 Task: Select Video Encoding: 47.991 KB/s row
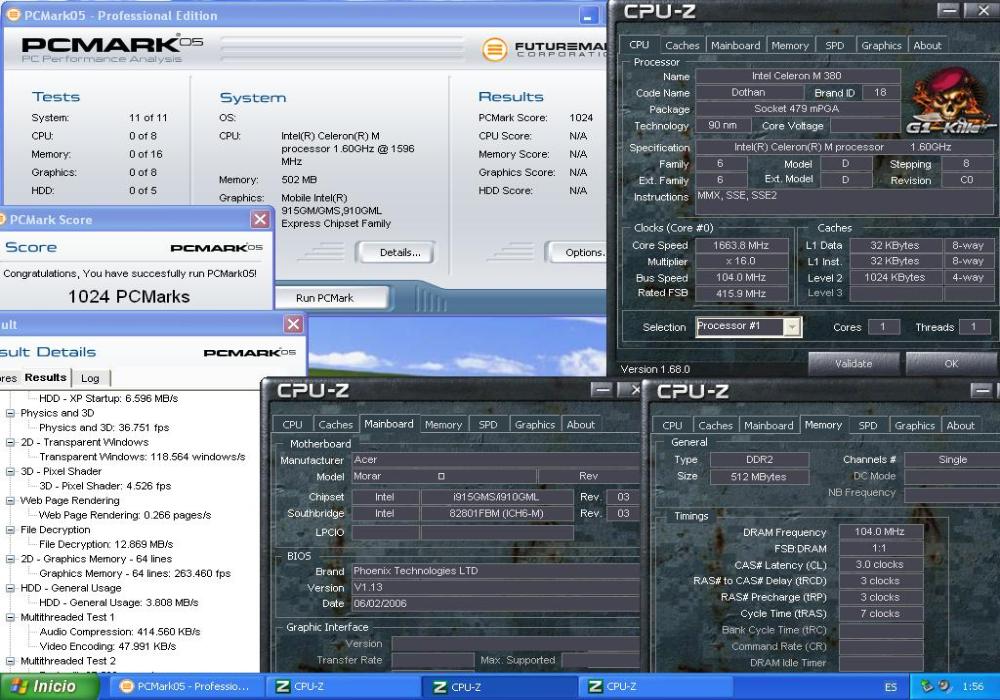[107, 646]
